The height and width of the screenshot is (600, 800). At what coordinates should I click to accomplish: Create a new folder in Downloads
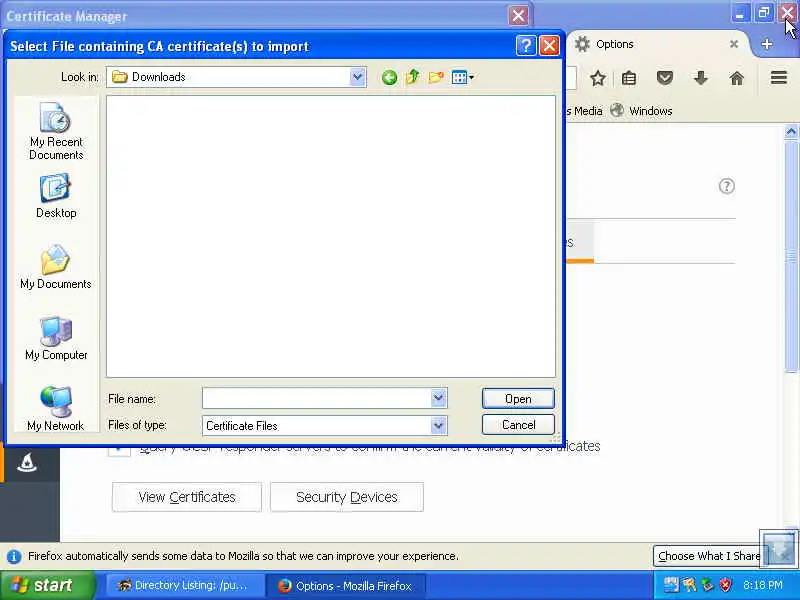[436, 77]
